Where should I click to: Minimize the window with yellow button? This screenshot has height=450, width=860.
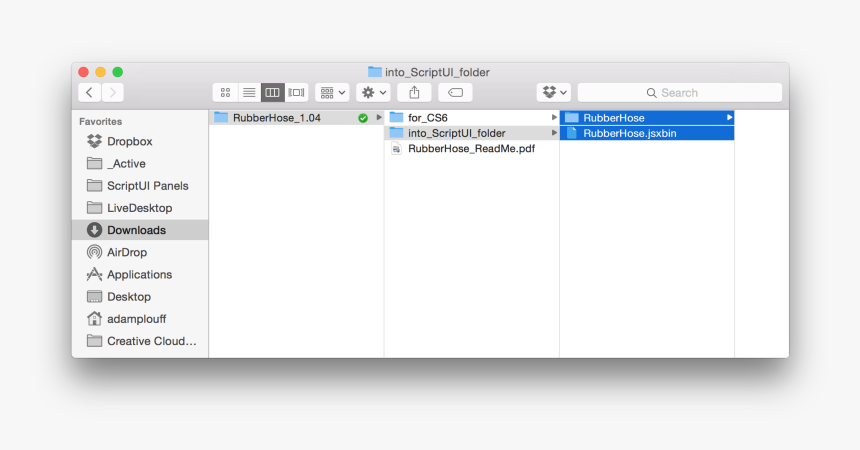100,72
